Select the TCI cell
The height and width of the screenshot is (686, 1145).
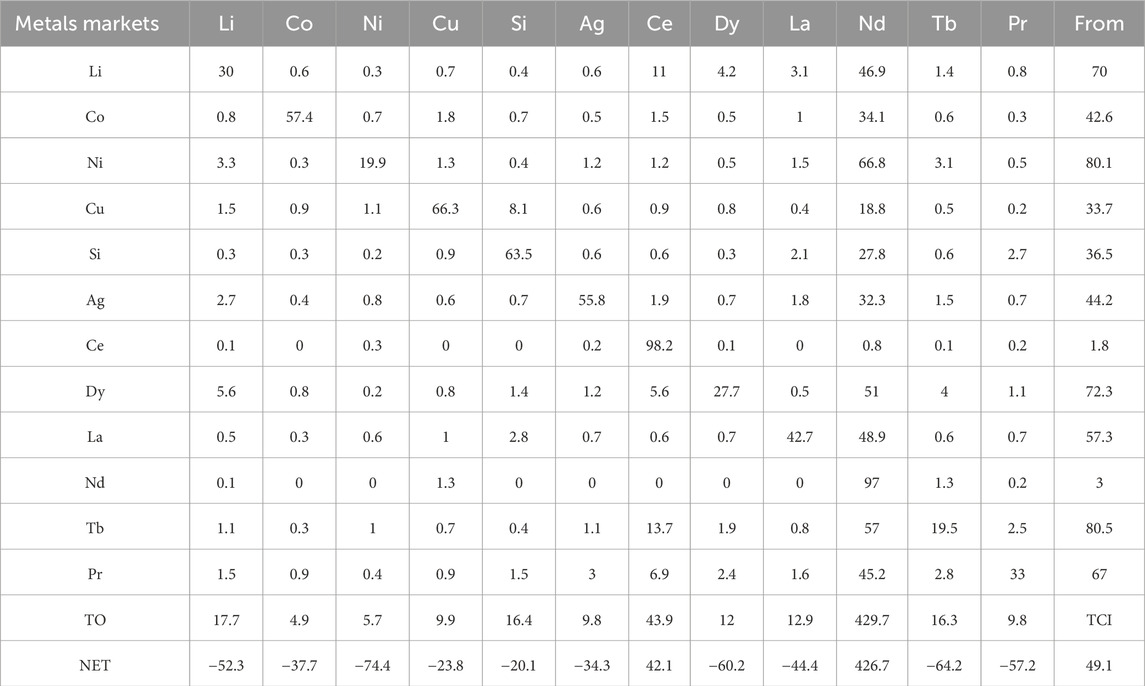1098,620
